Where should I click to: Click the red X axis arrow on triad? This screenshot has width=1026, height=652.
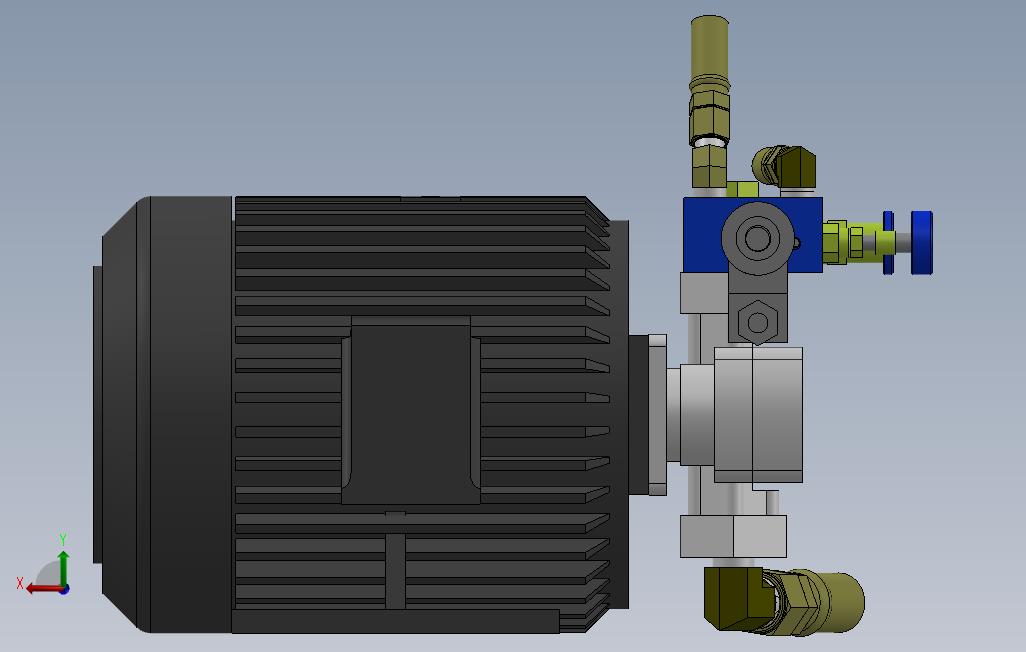pos(44,589)
